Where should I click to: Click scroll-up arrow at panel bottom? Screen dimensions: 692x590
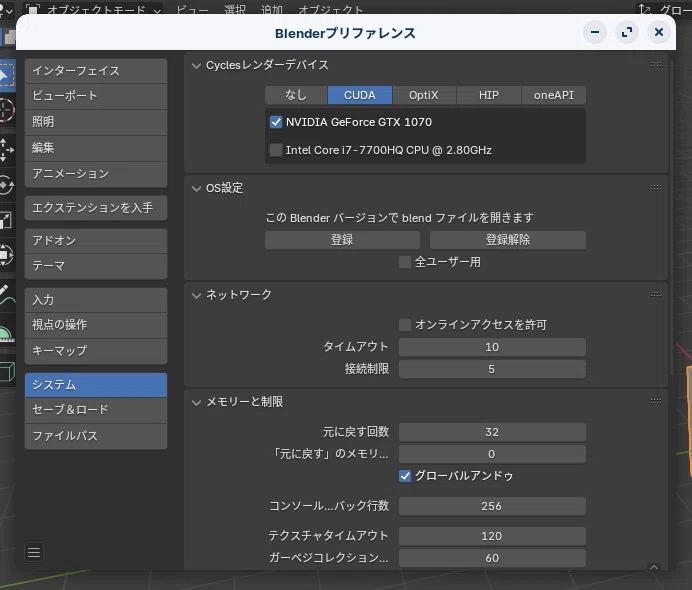[x=654, y=567]
